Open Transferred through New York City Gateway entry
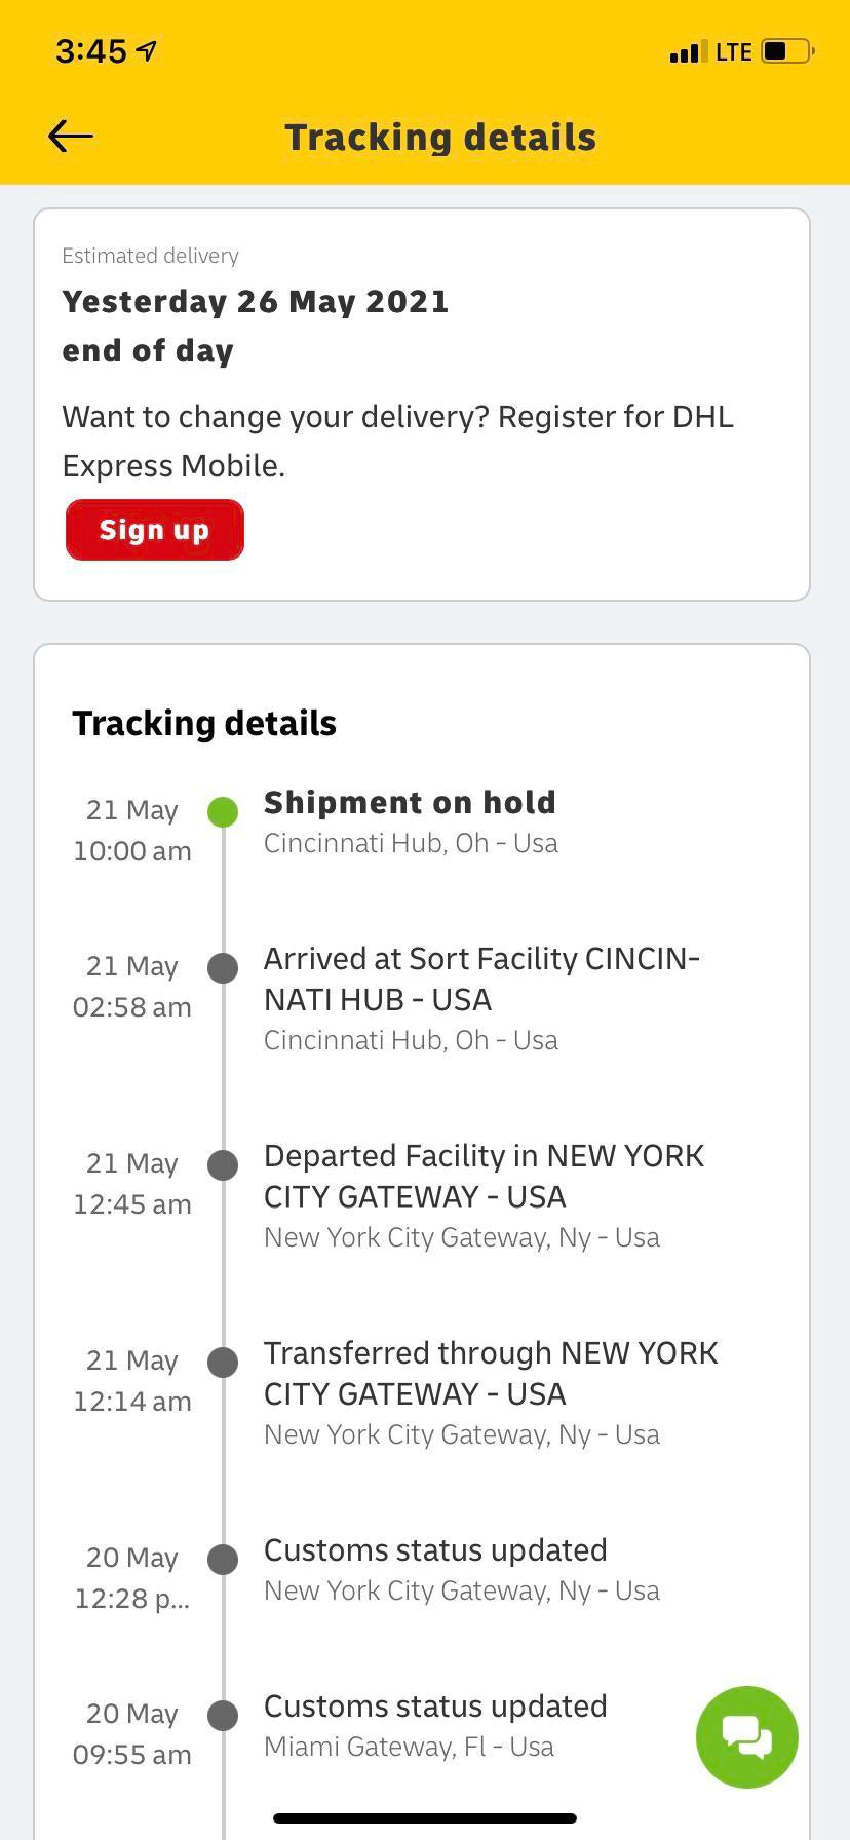Screen dimensions: 850x1840 (x=490, y=1392)
